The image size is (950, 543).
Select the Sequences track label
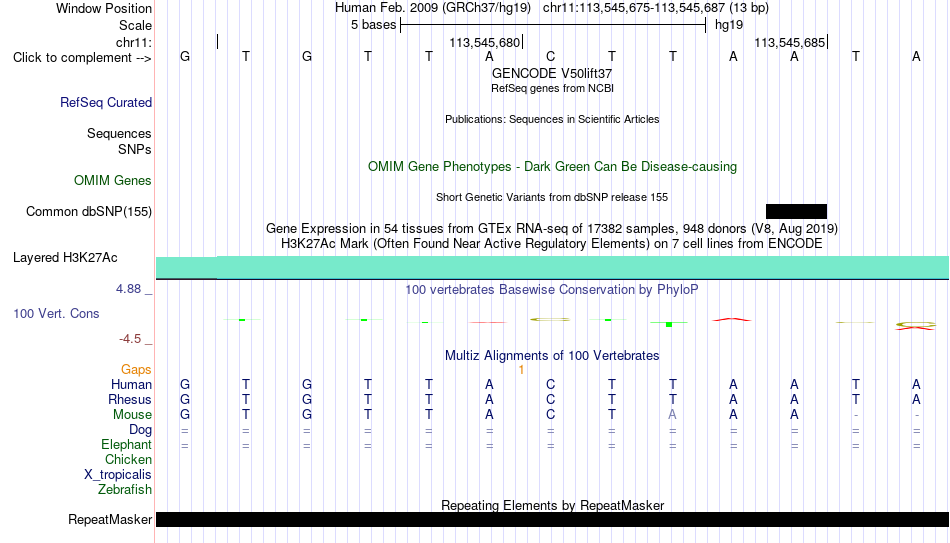pos(119,133)
